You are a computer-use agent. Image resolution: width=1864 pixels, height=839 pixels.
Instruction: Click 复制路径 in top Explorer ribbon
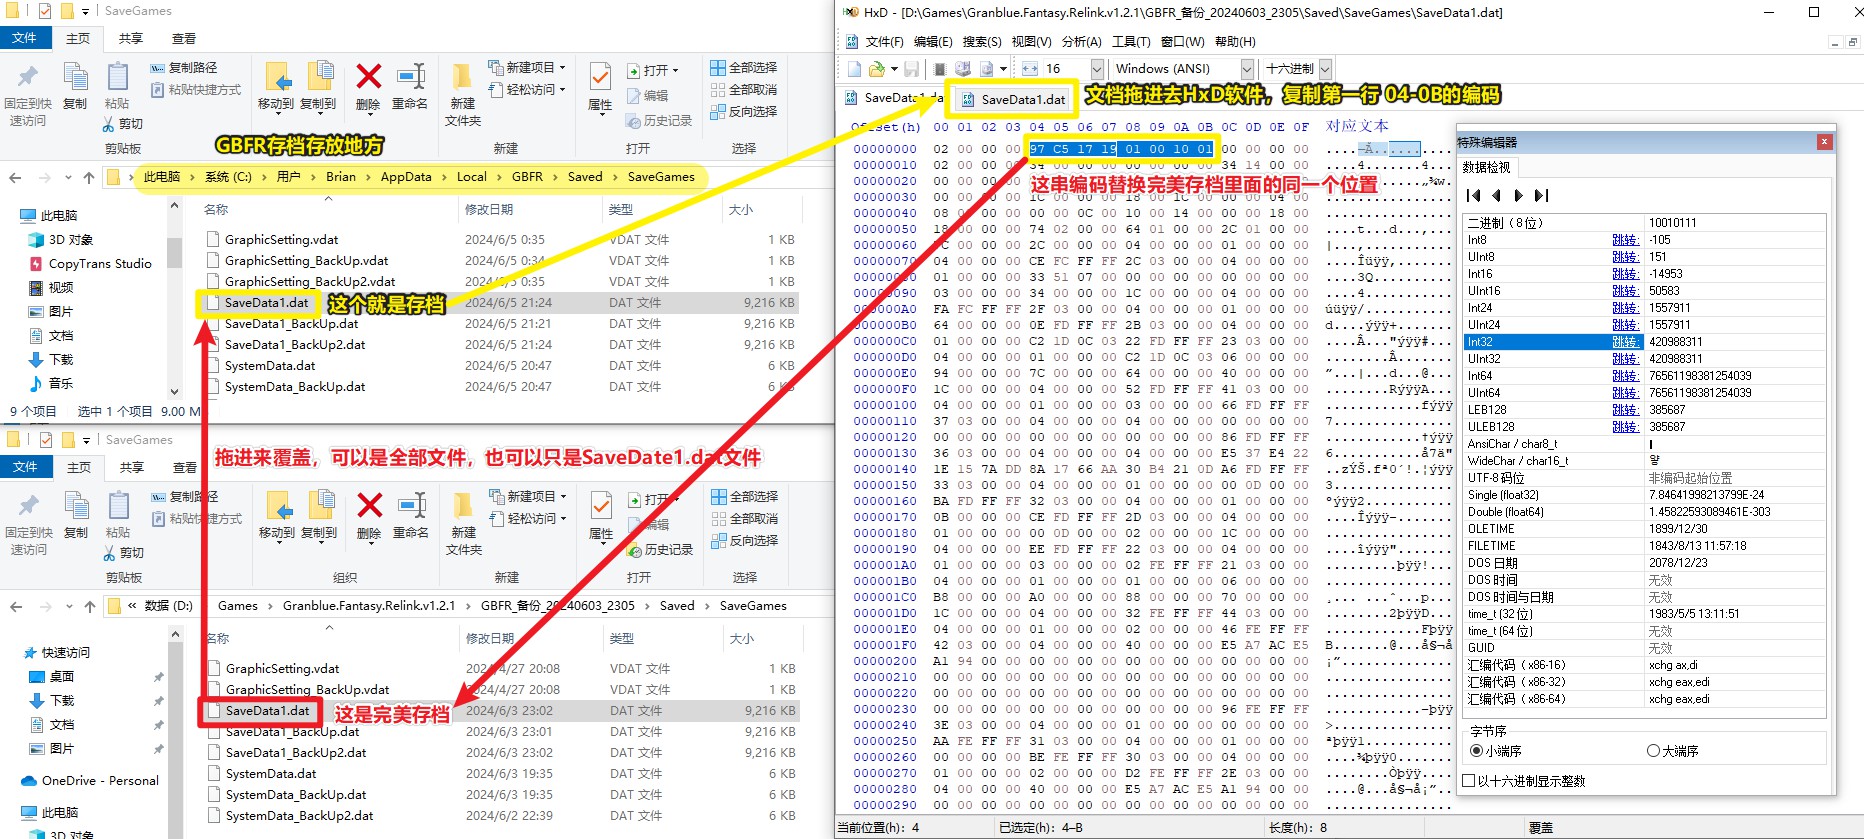pyautogui.click(x=184, y=67)
